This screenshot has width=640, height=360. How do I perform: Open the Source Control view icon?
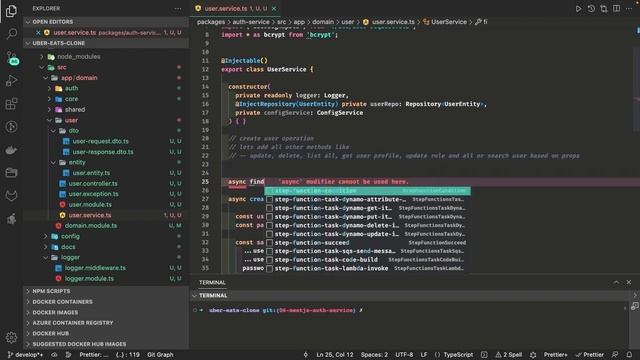(12, 58)
